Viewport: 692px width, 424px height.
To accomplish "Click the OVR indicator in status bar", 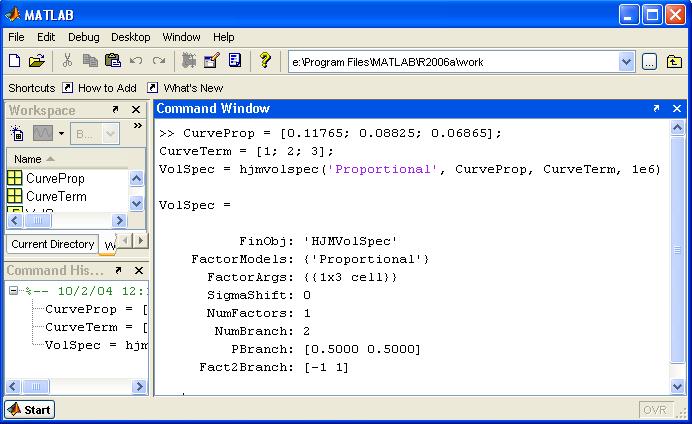I will tap(656, 410).
